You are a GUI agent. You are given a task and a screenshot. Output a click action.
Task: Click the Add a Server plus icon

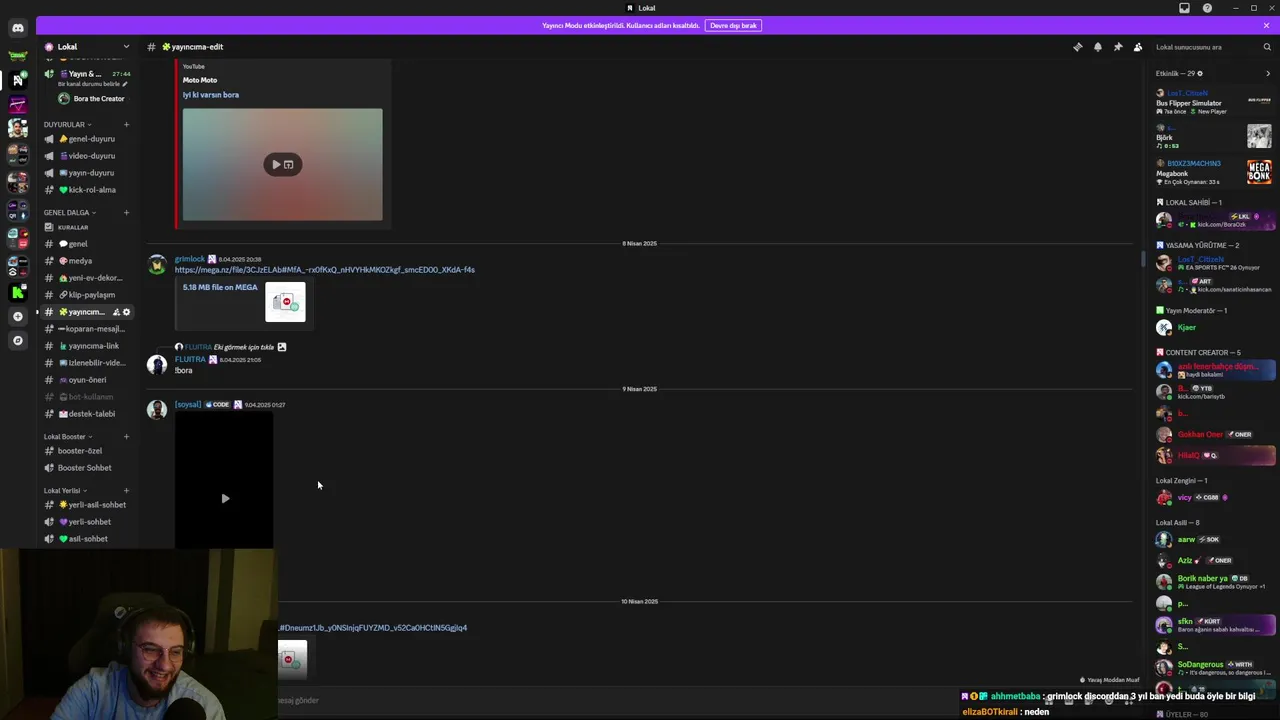click(x=17, y=316)
